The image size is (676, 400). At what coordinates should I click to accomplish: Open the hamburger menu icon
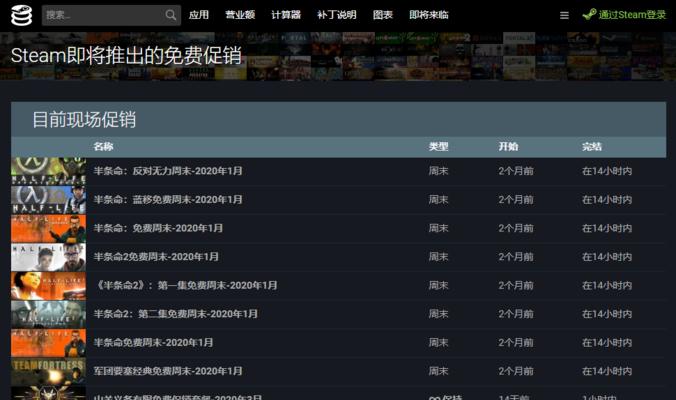click(x=564, y=16)
